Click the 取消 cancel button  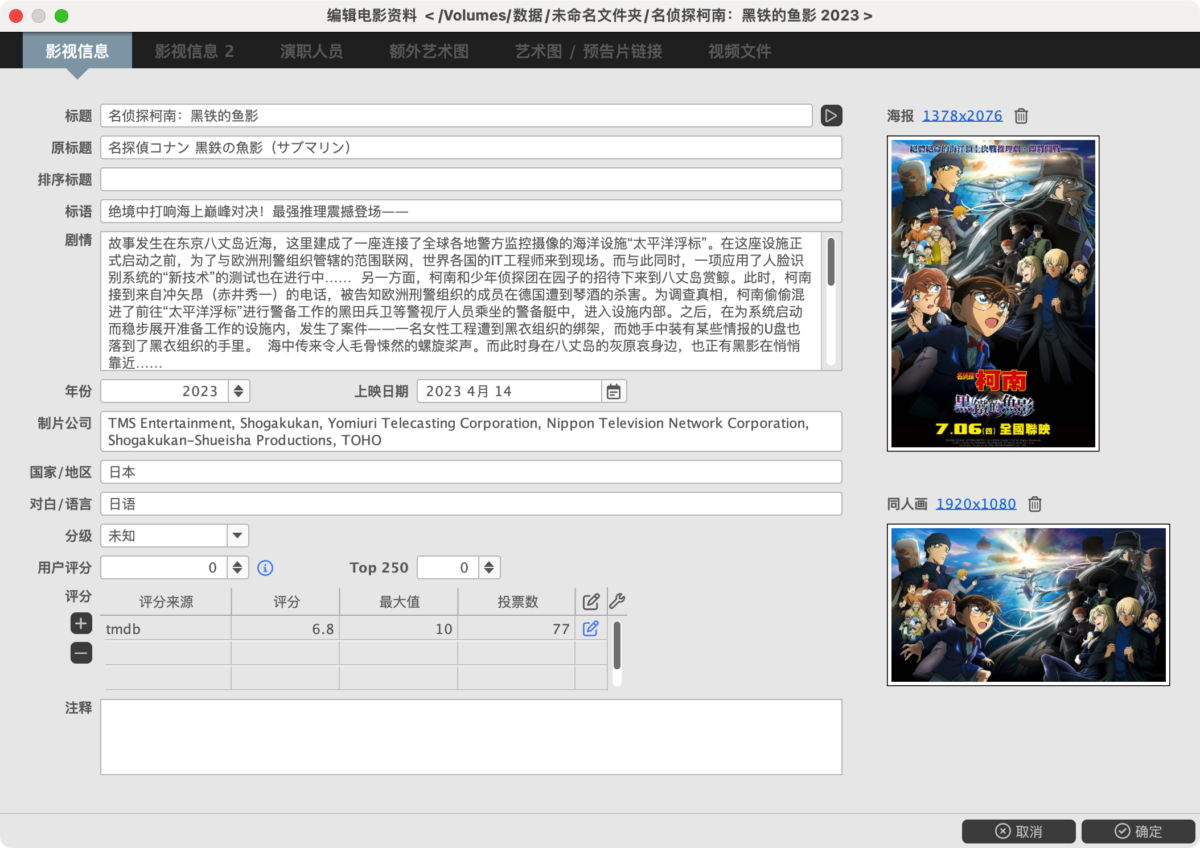click(x=1019, y=831)
